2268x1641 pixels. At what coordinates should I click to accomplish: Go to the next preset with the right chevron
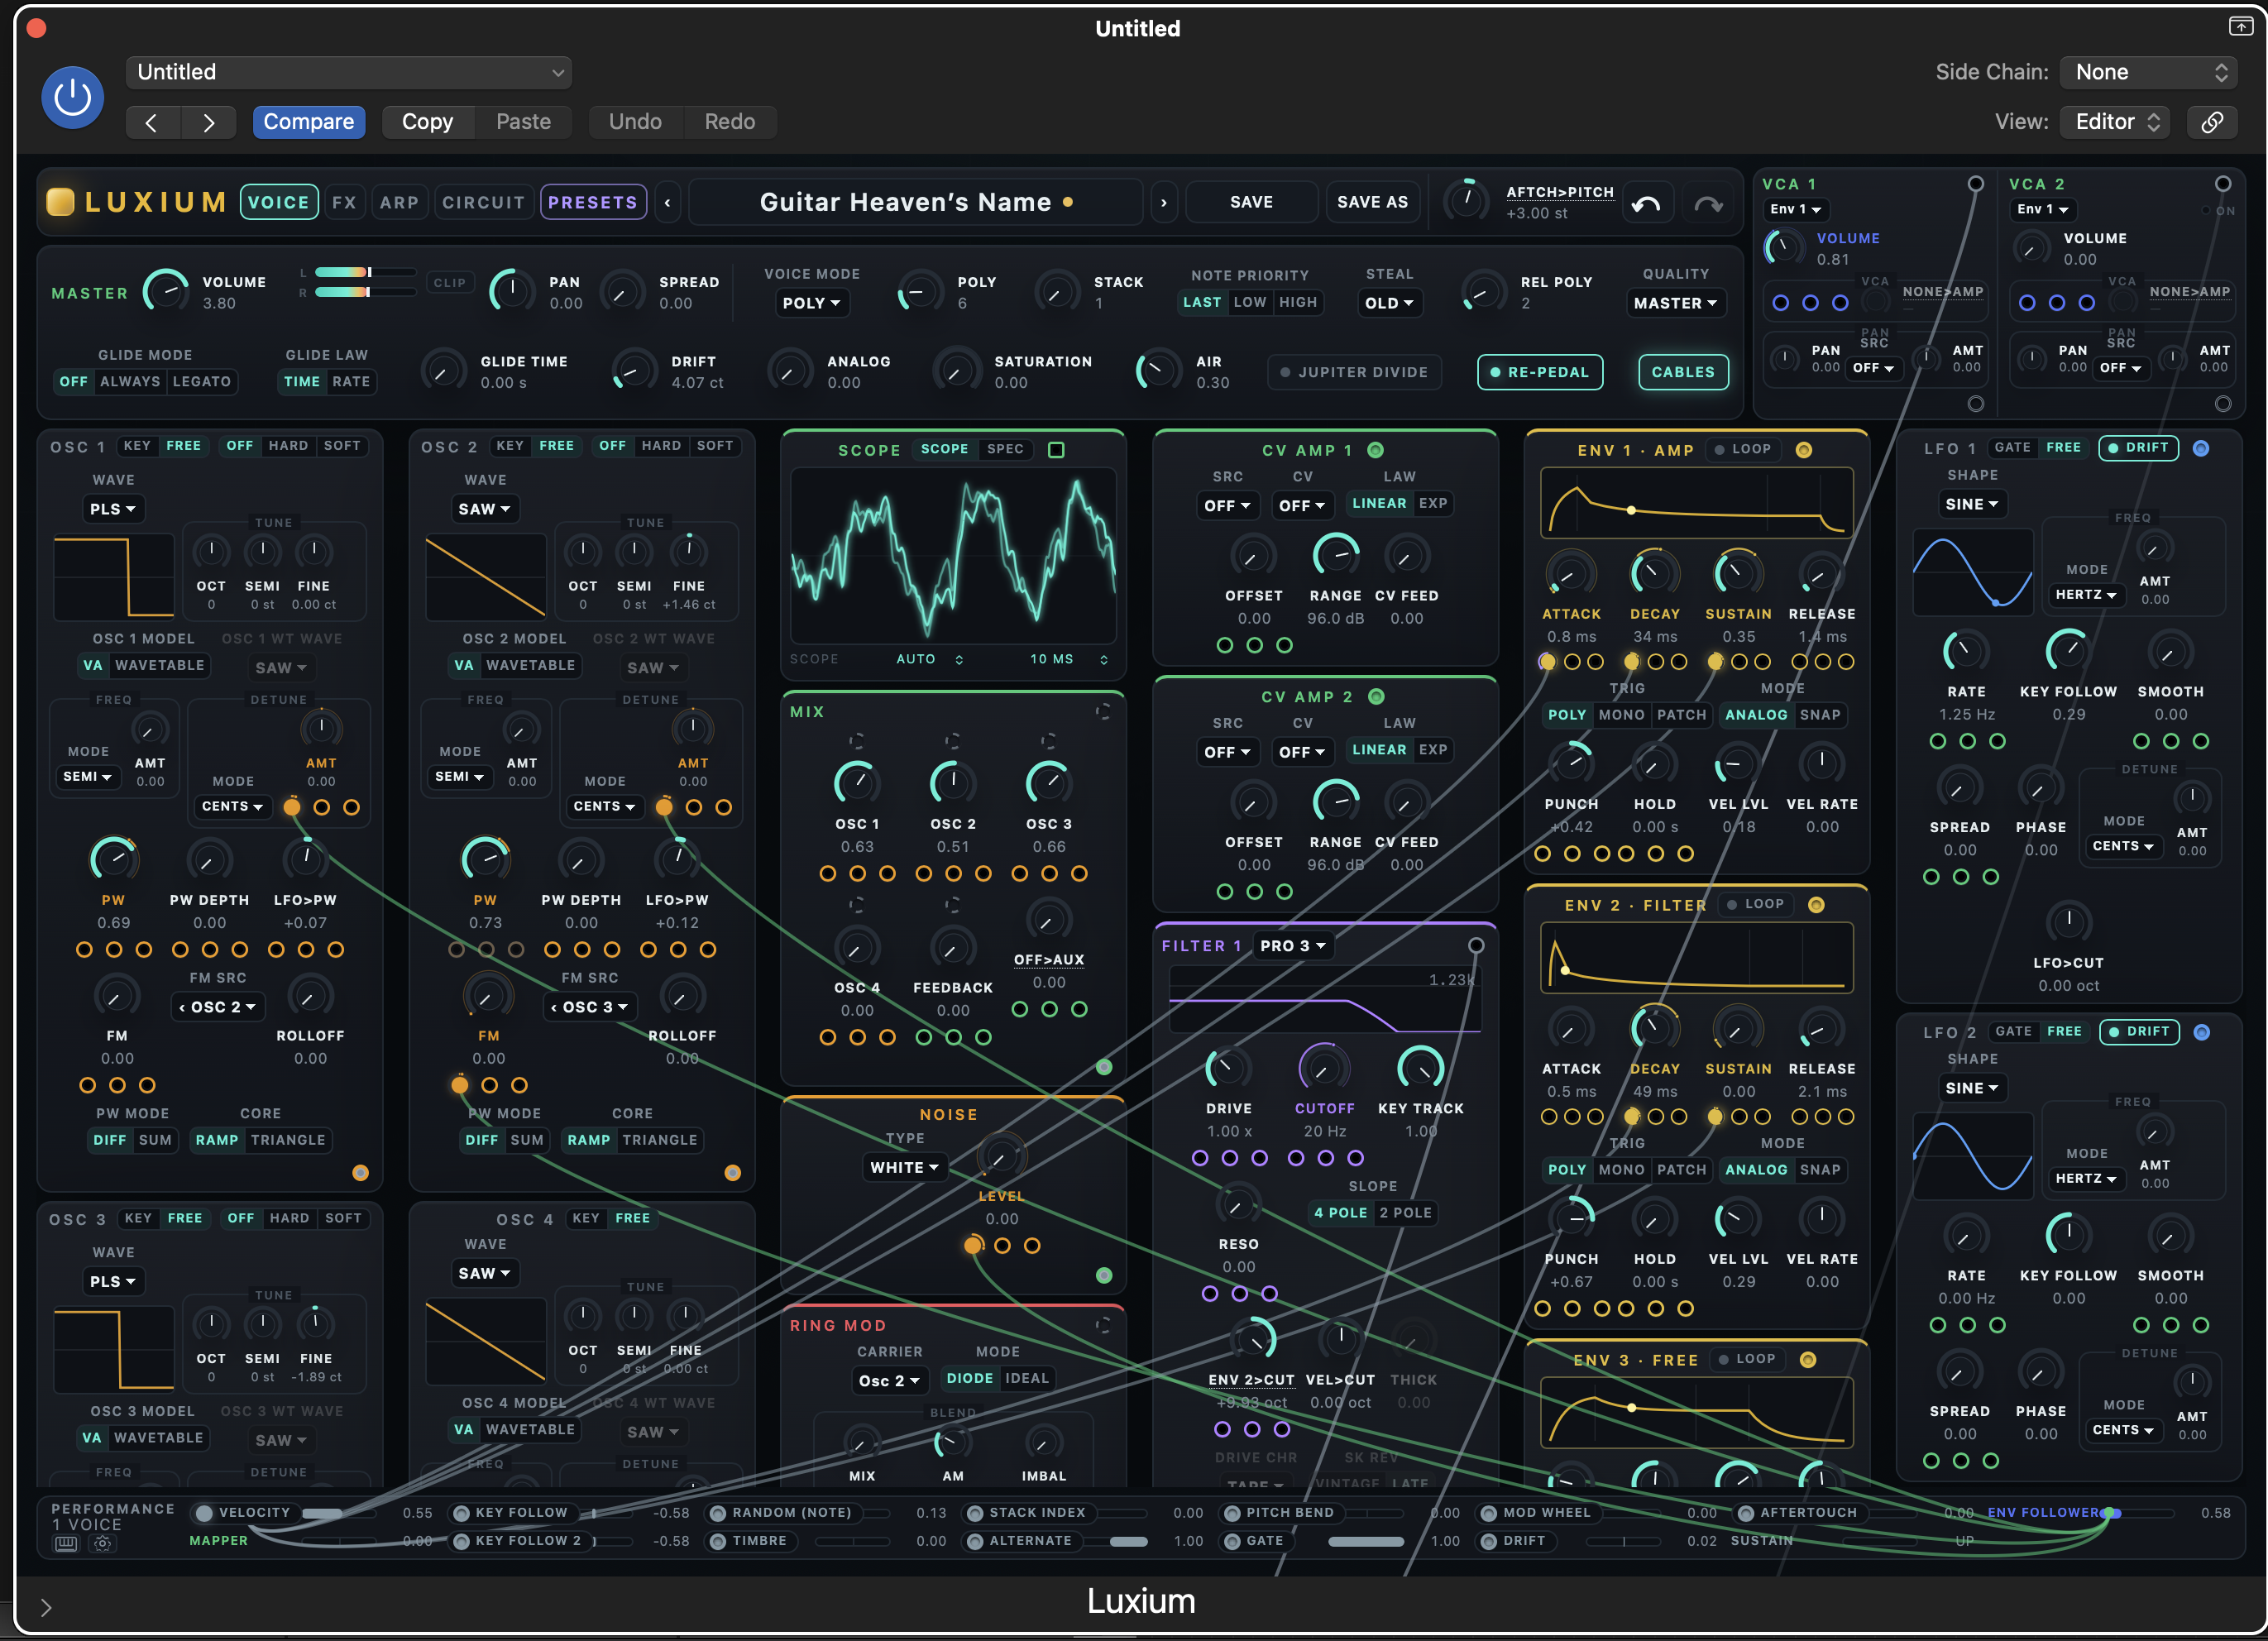coord(1163,203)
